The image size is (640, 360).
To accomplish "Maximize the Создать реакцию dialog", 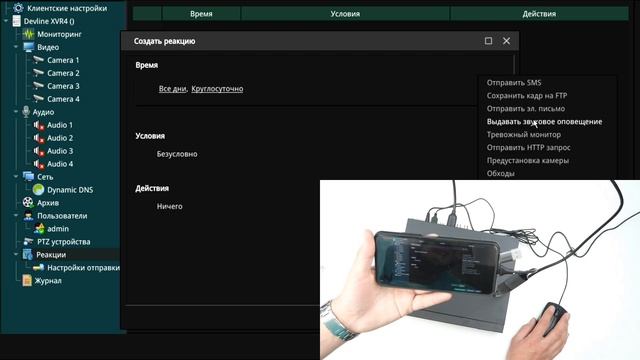I will point(488,41).
